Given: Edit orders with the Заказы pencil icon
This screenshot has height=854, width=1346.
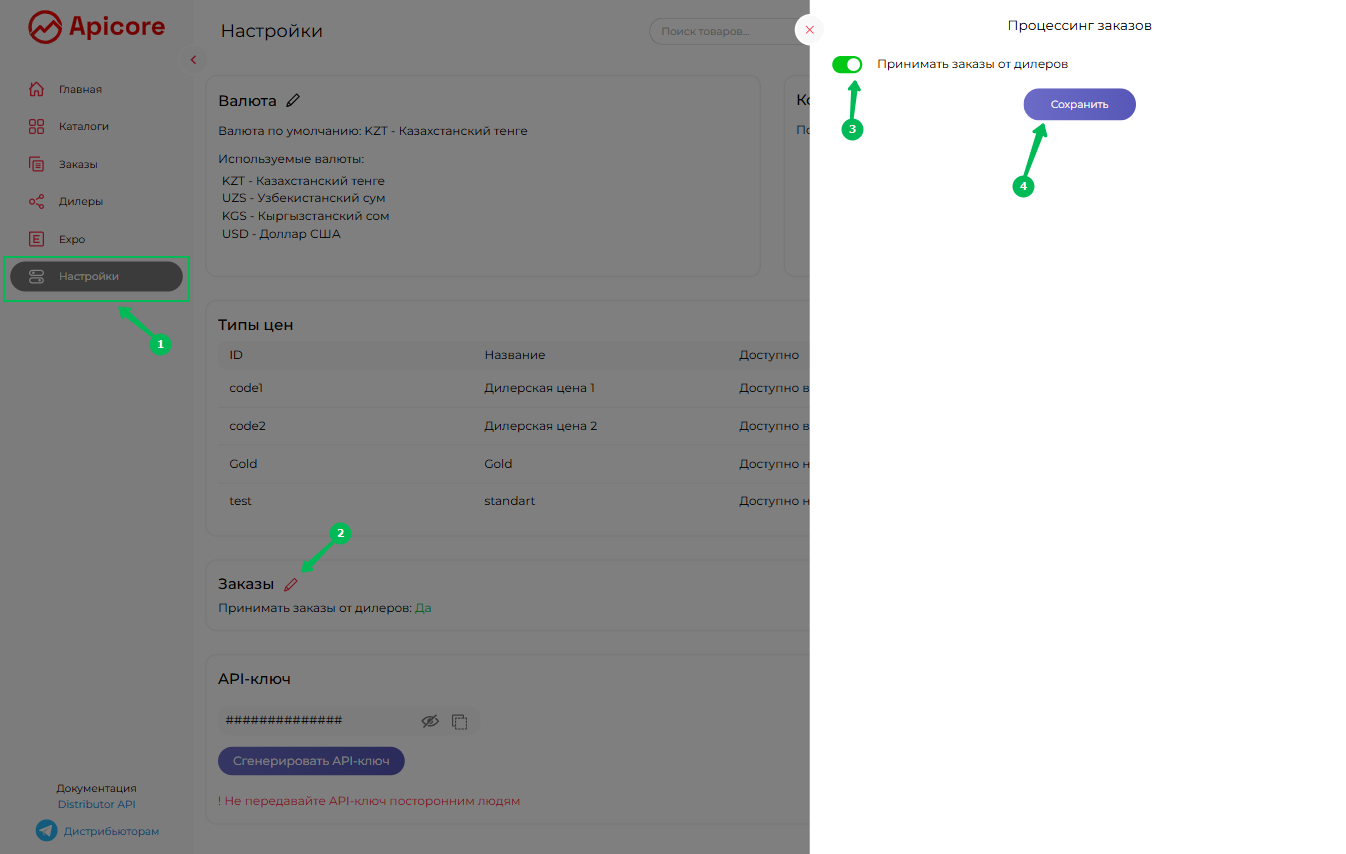Looking at the screenshot, I should (x=291, y=584).
